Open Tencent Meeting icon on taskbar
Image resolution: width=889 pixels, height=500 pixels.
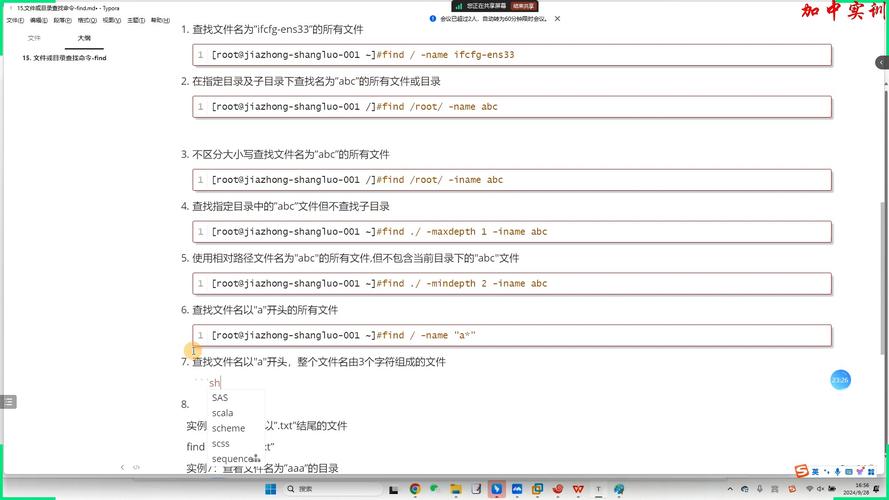coord(517,489)
